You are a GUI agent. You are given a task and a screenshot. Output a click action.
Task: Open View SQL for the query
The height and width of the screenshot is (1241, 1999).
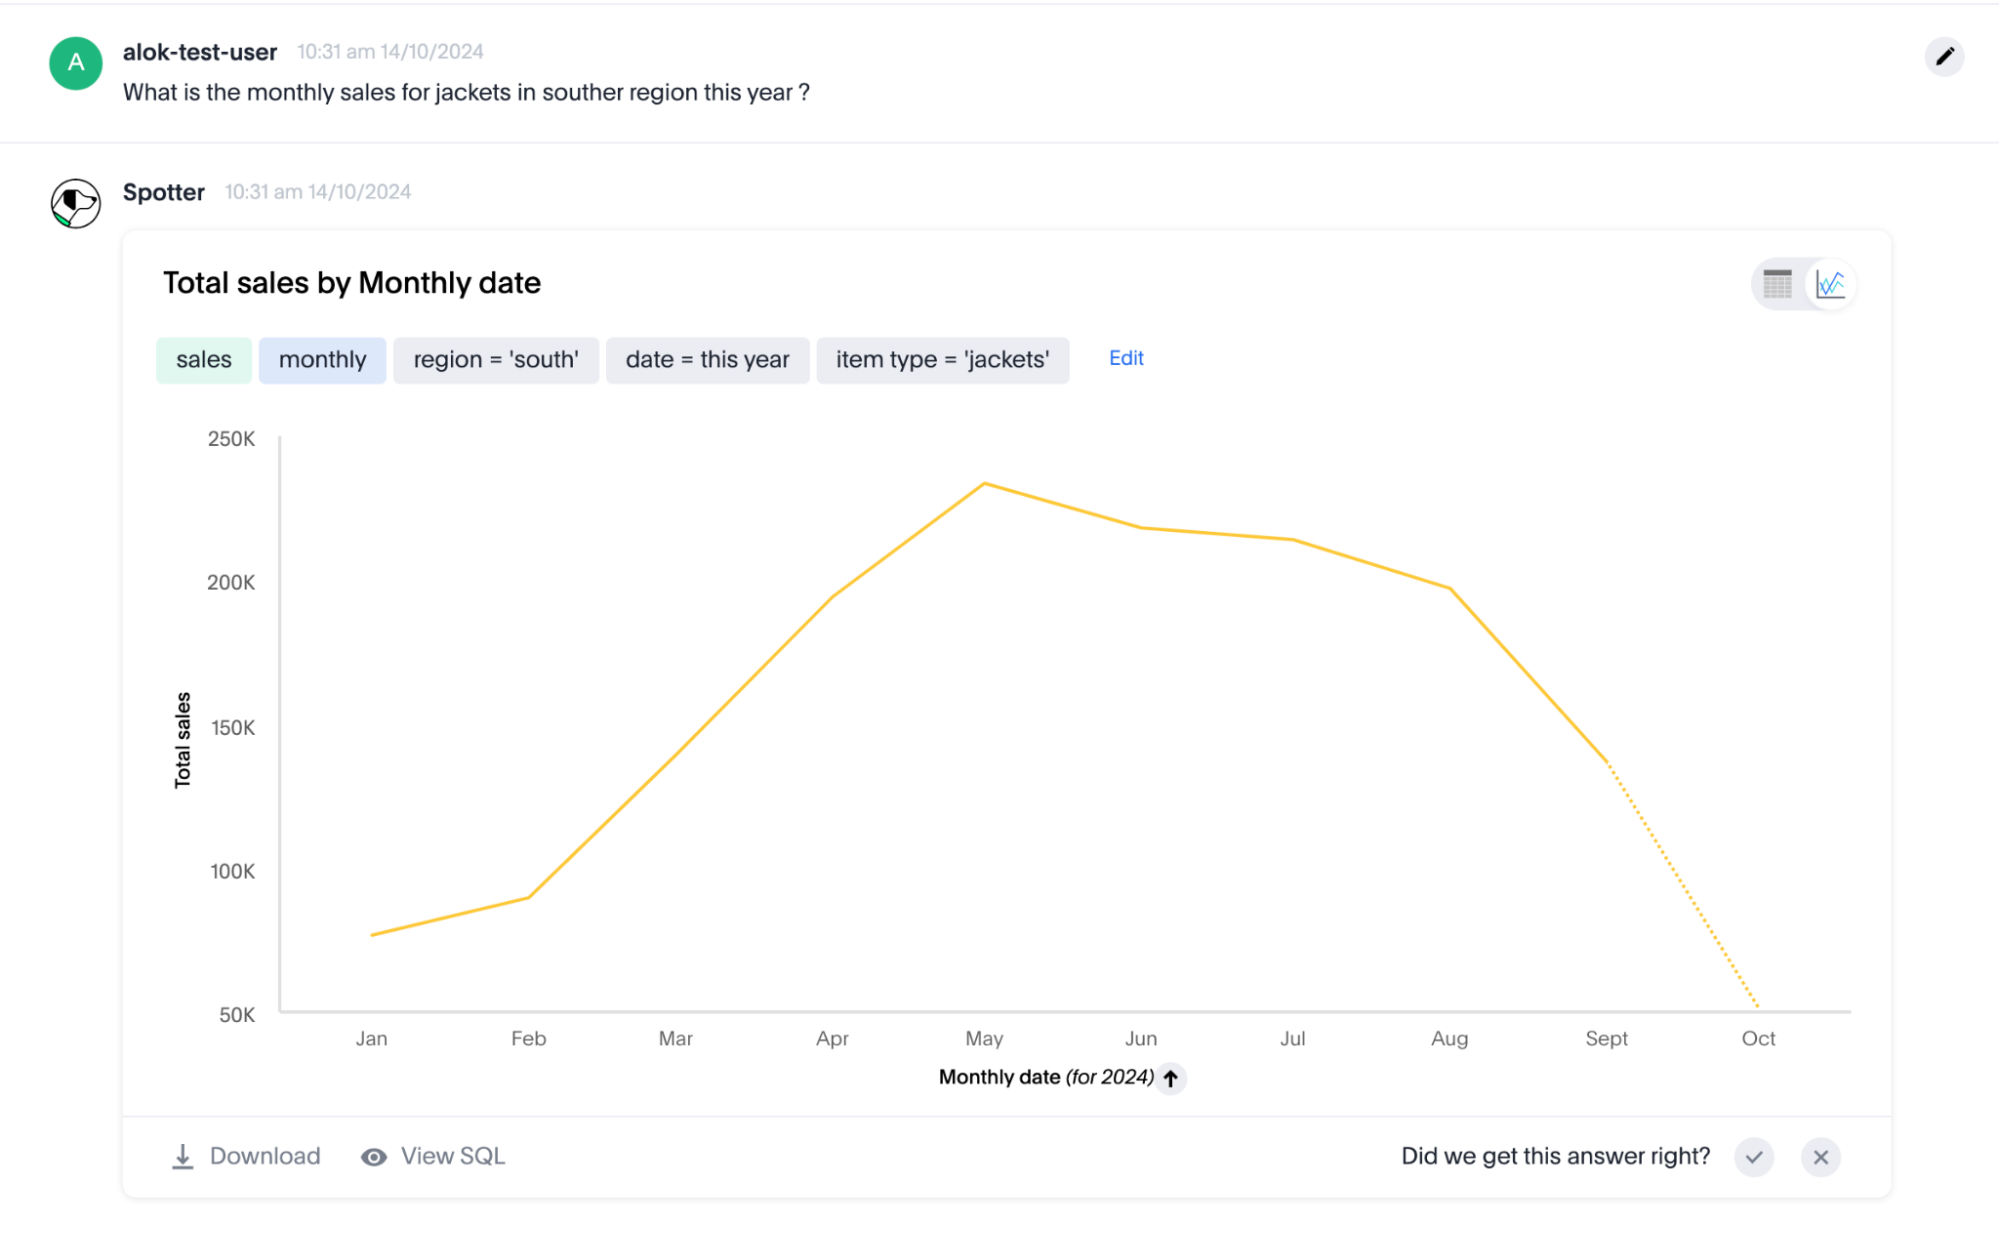(432, 1156)
